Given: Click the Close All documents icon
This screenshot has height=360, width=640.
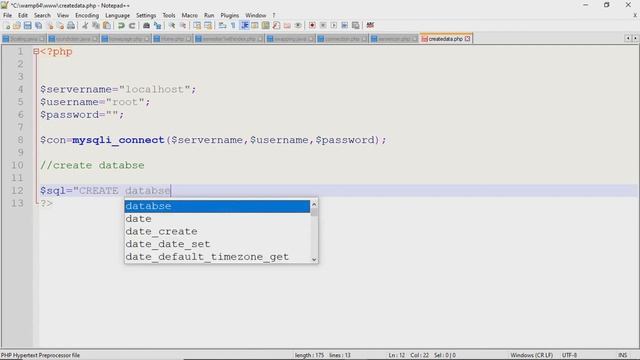Looking at the screenshot, I should pyautogui.click(x=60, y=26).
